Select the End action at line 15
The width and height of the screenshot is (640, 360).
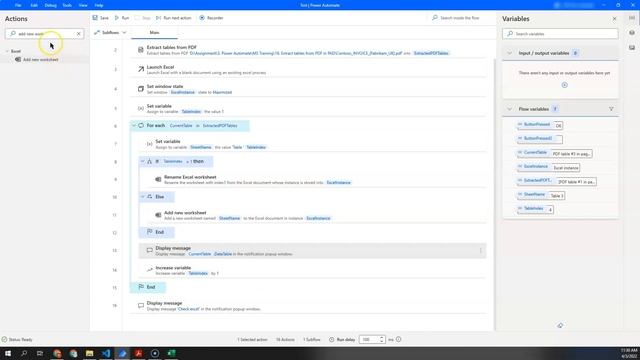(x=148, y=287)
